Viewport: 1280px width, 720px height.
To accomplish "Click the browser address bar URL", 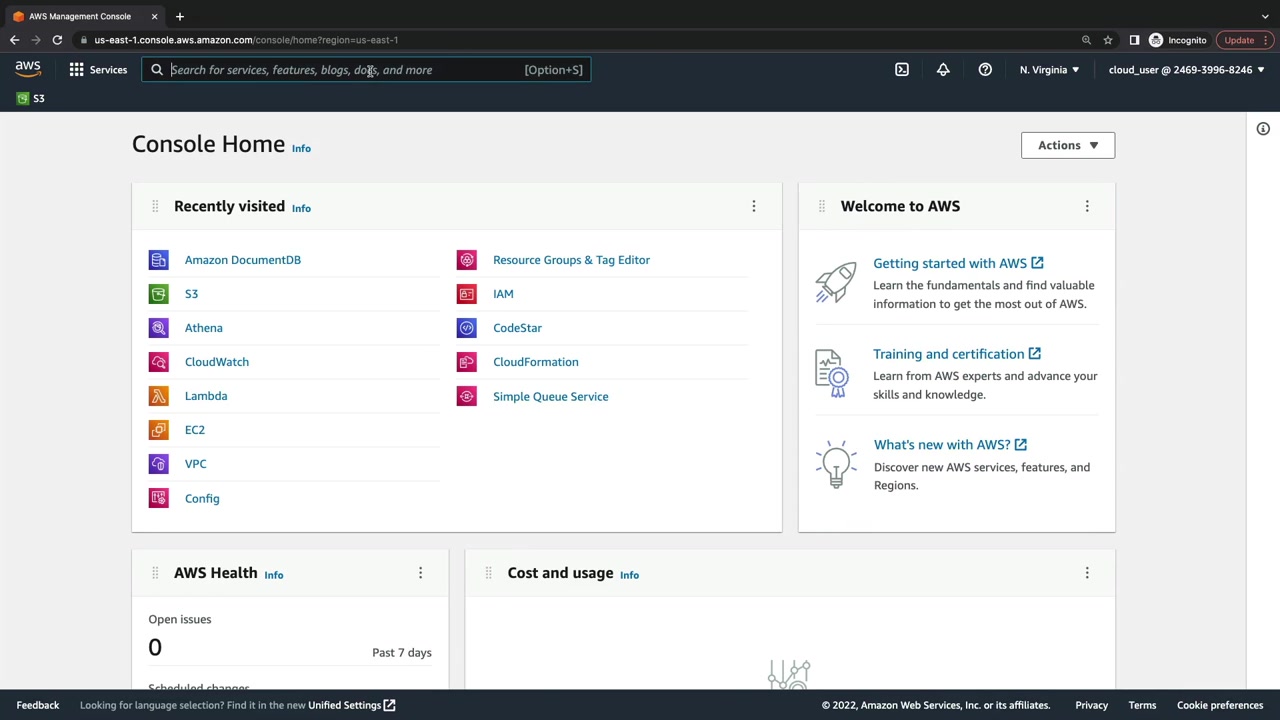I will 246,40.
